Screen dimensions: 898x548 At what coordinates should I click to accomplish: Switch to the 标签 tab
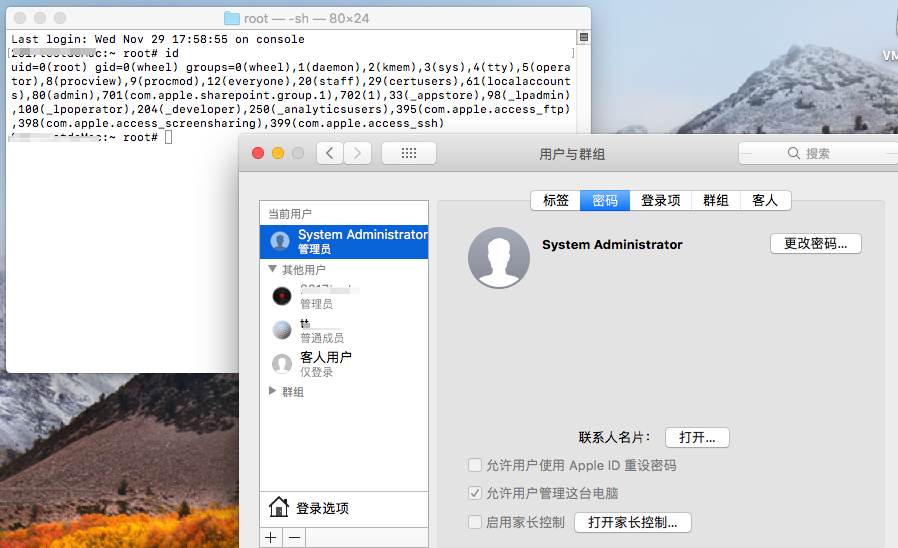click(556, 200)
